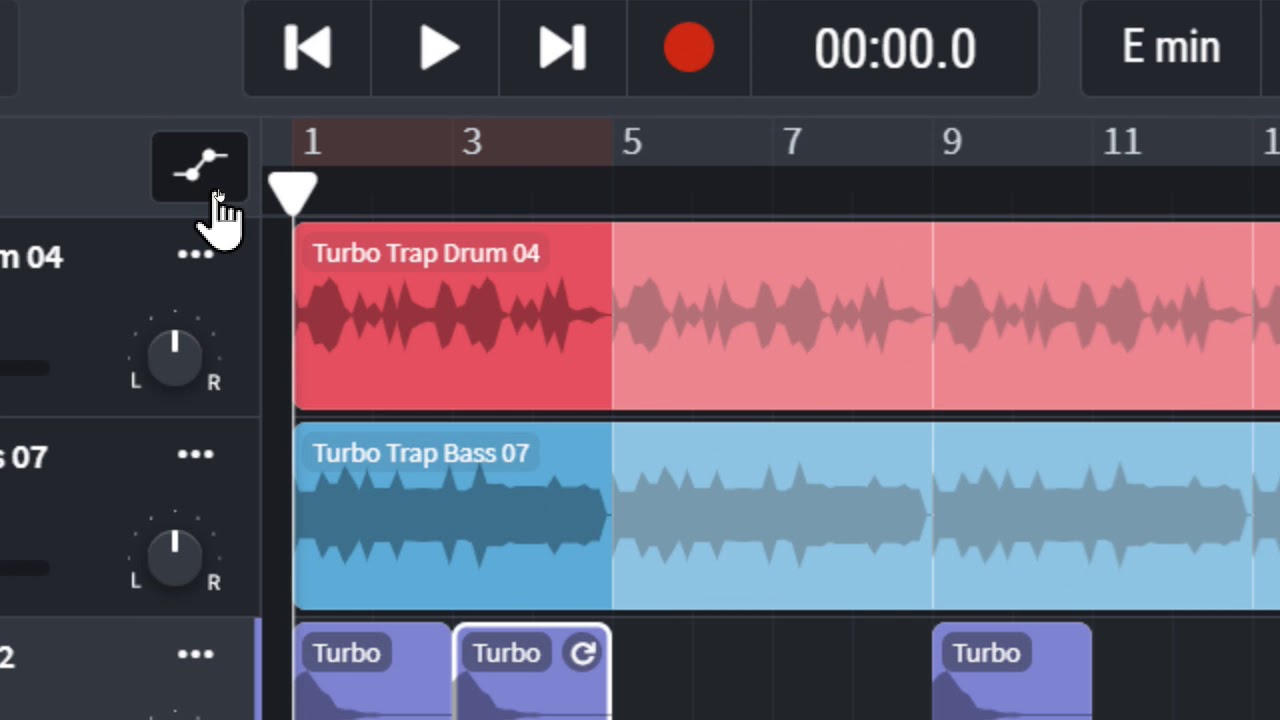This screenshot has width=1280, height=720.
Task: Click the white playhead marker
Action: [293, 193]
